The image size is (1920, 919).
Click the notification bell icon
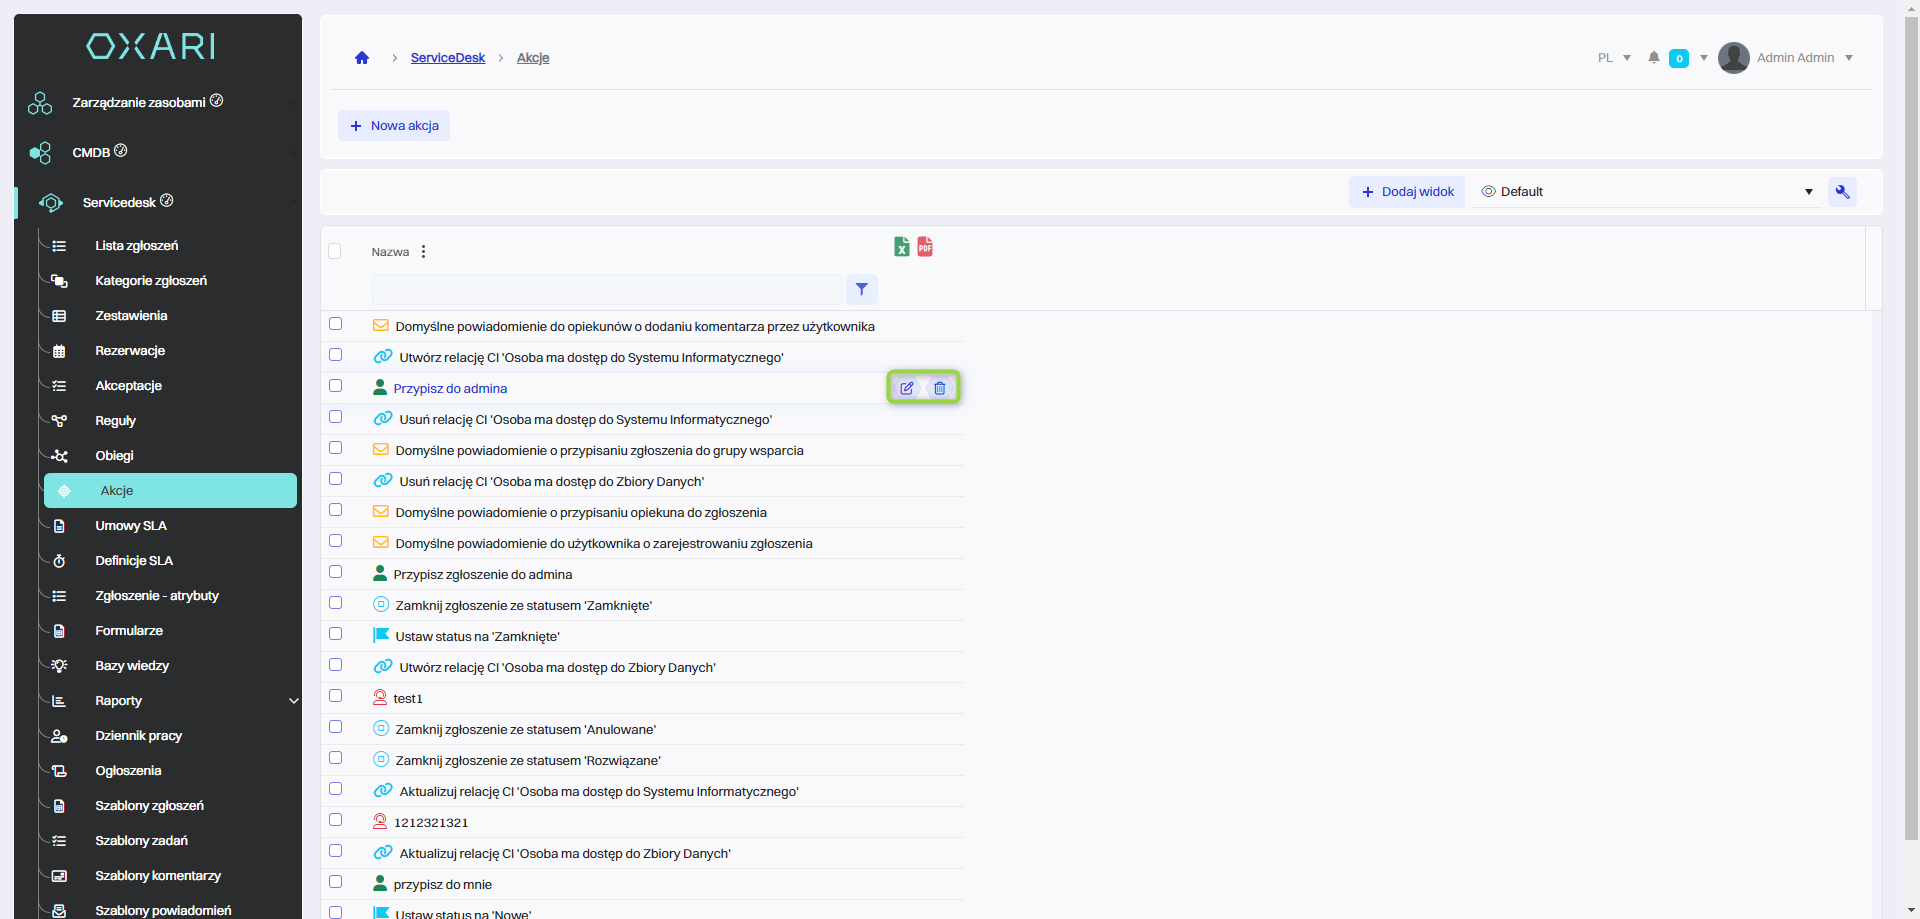tap(1654, 58)
